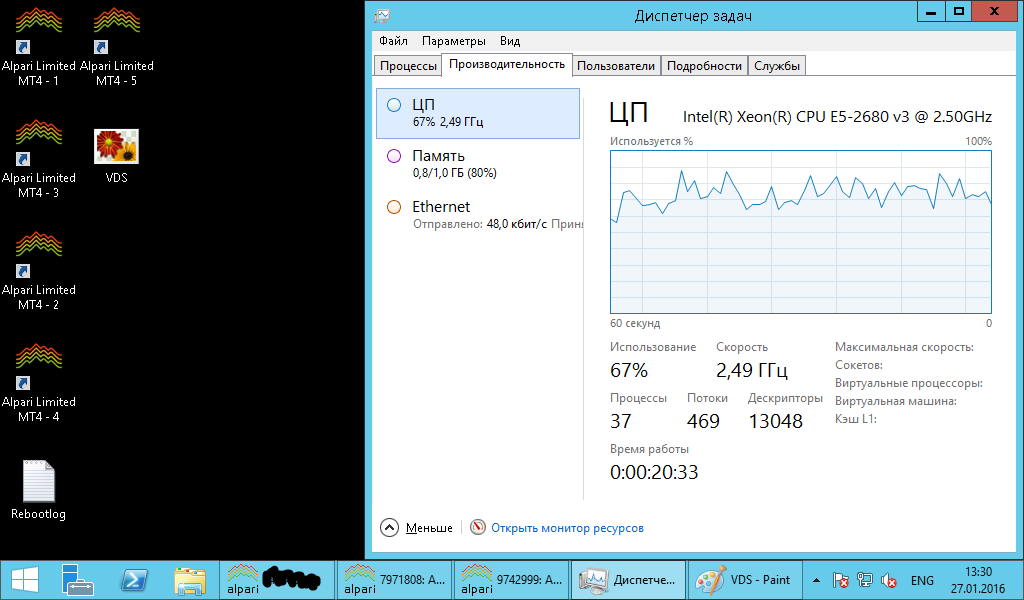Launch Server Manager from the taskbar
This screenshot has height=600, width=1024.
pos(78,580)
